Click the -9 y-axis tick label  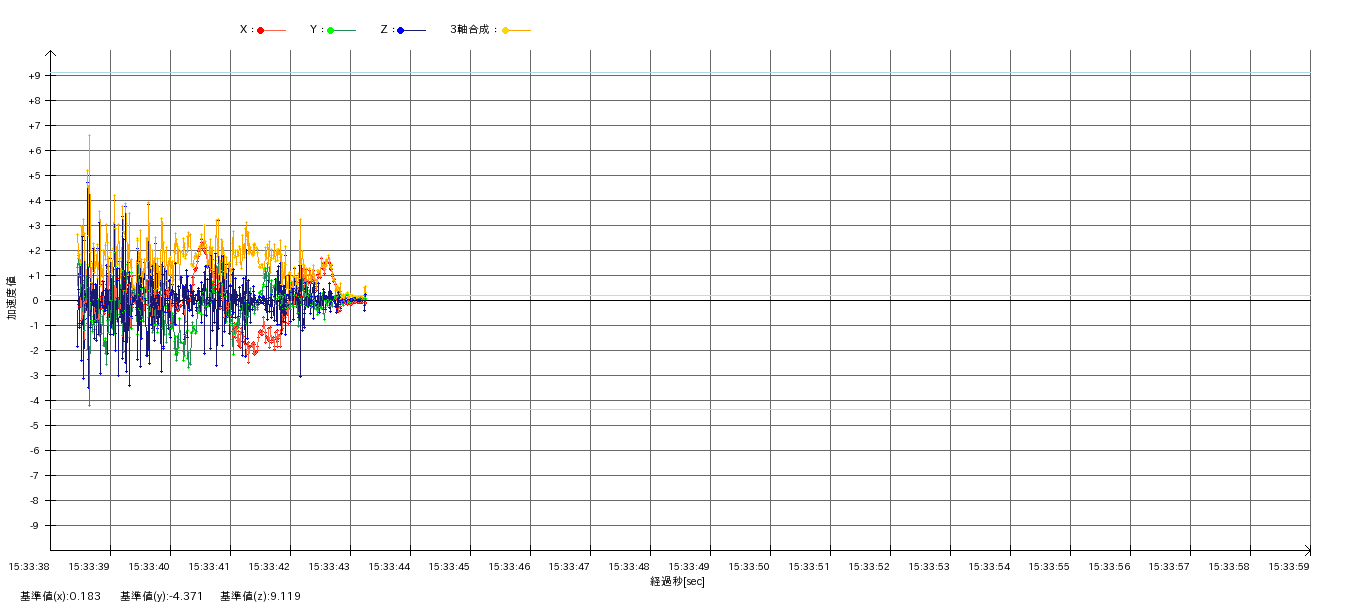tap(34, 526)
